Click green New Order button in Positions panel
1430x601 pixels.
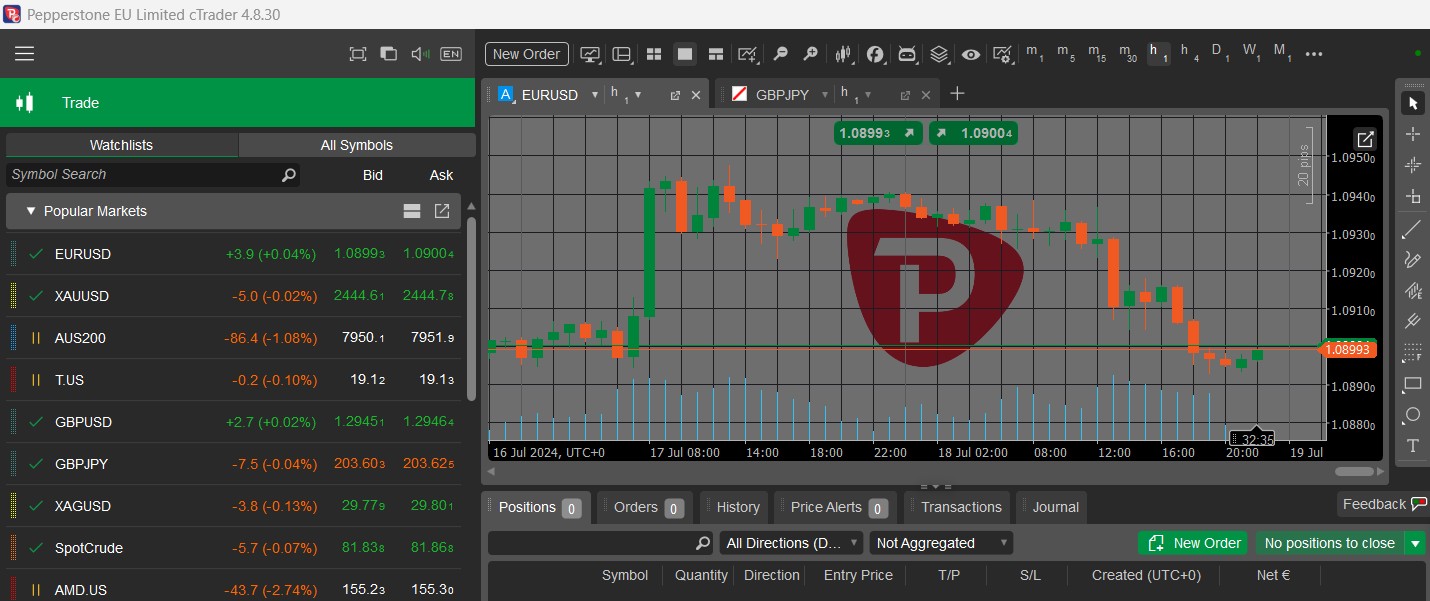[1193, 543]
